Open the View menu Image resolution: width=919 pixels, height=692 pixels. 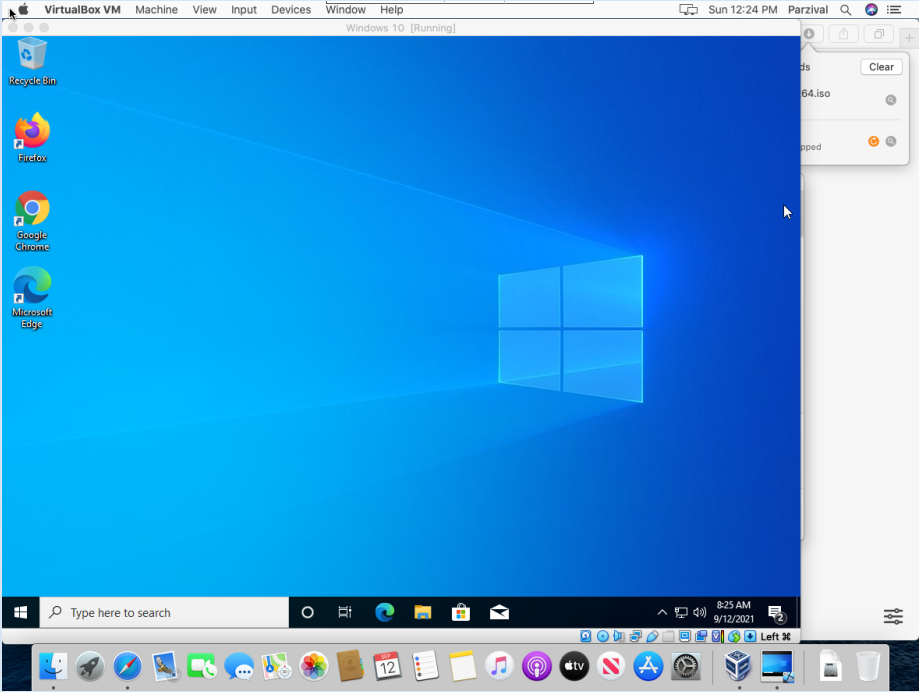point(205,9)
